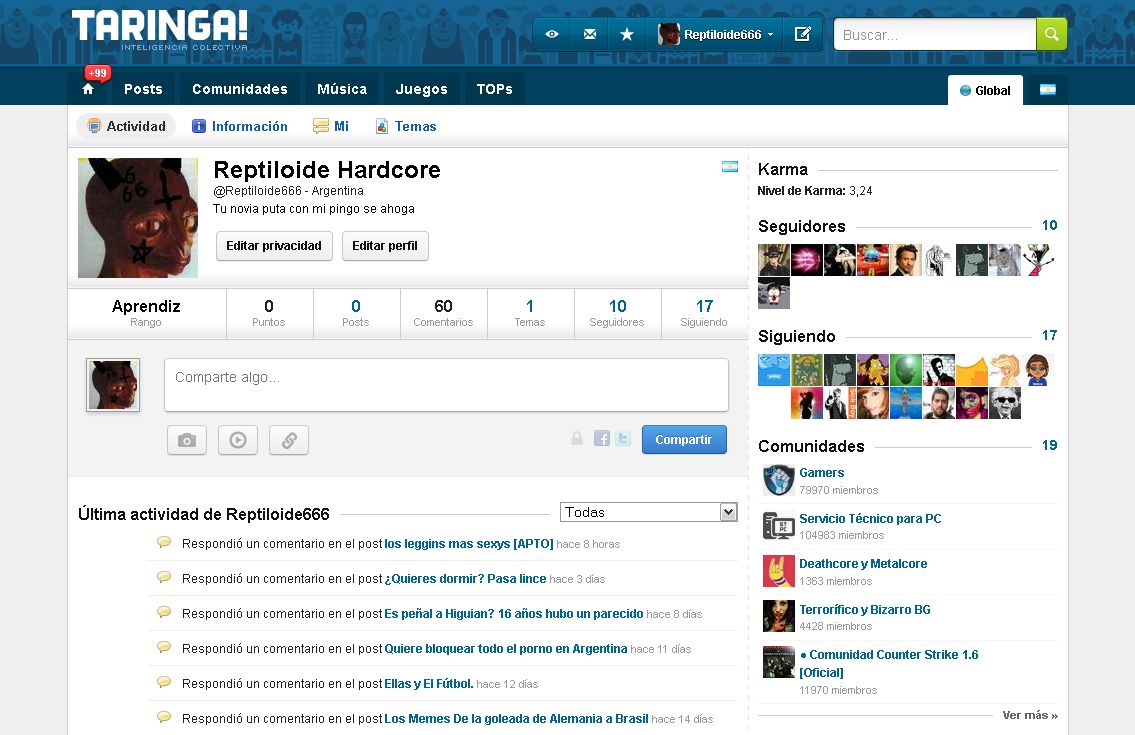This screenshot has height=735, width=1135.
Task: Click the Terrorífico y Bizarro BG icon
Action: point(779,616)
